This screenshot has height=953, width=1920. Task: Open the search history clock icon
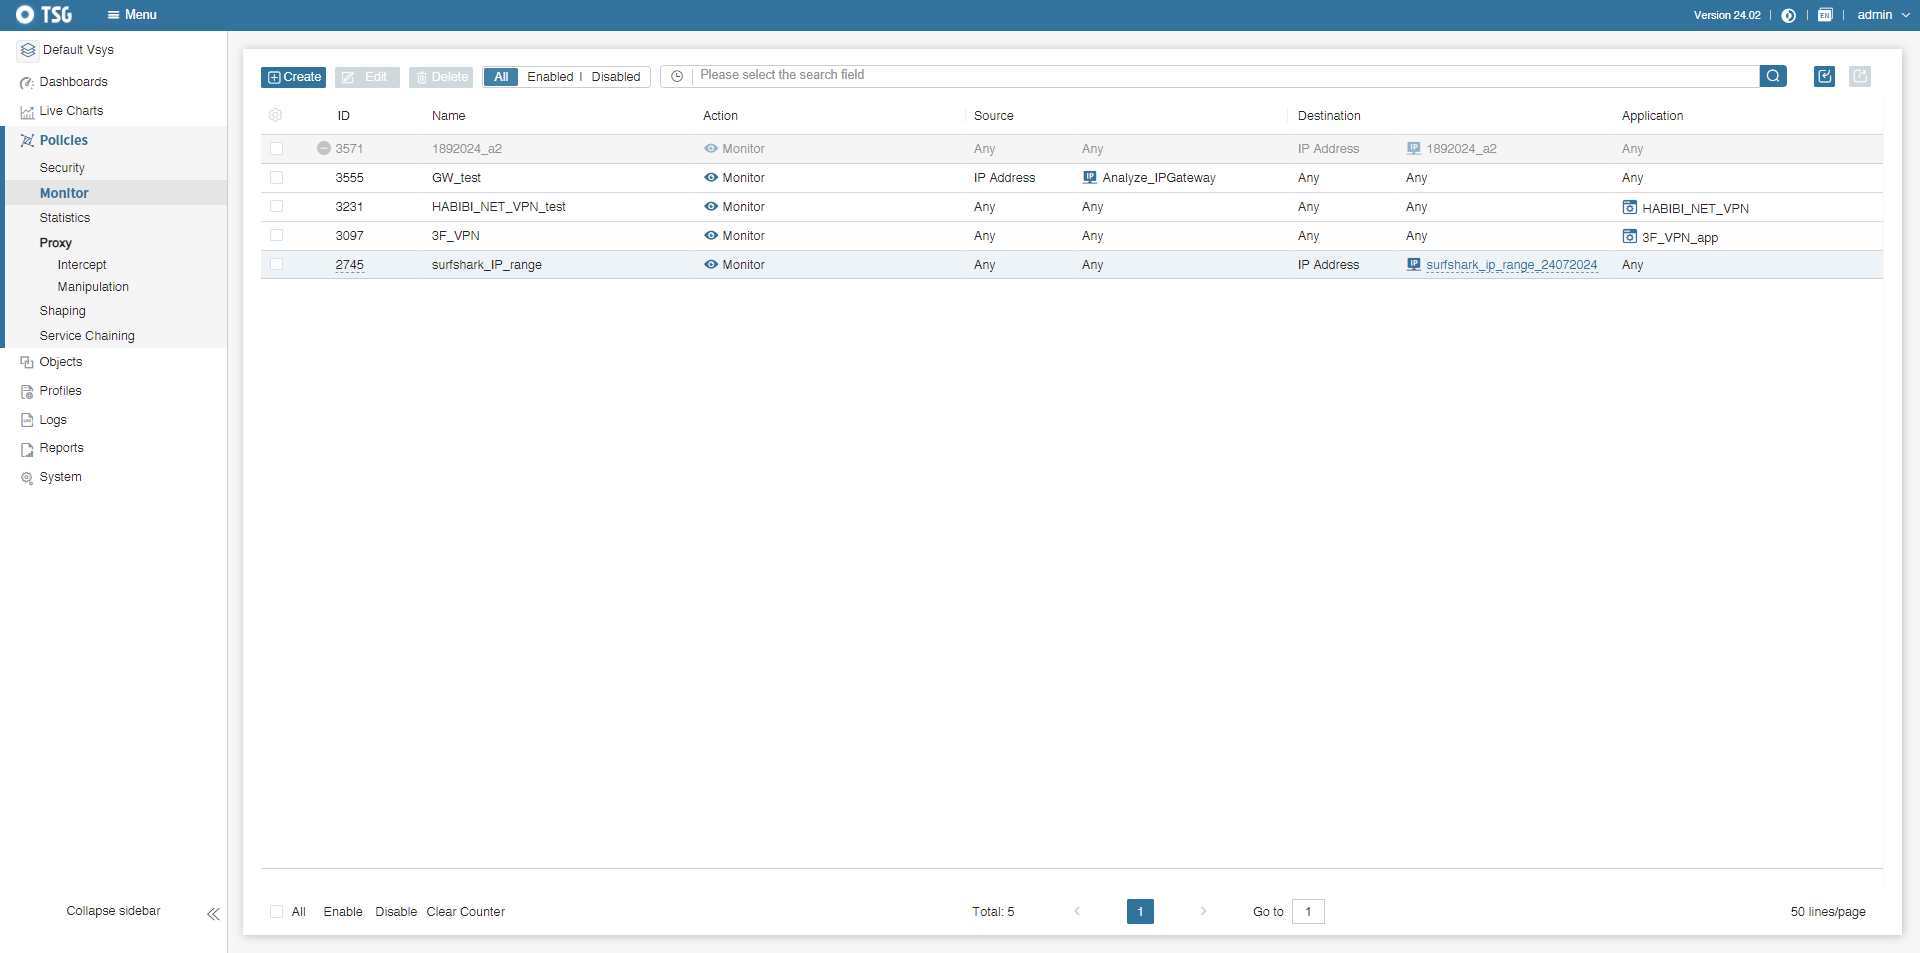677,76
